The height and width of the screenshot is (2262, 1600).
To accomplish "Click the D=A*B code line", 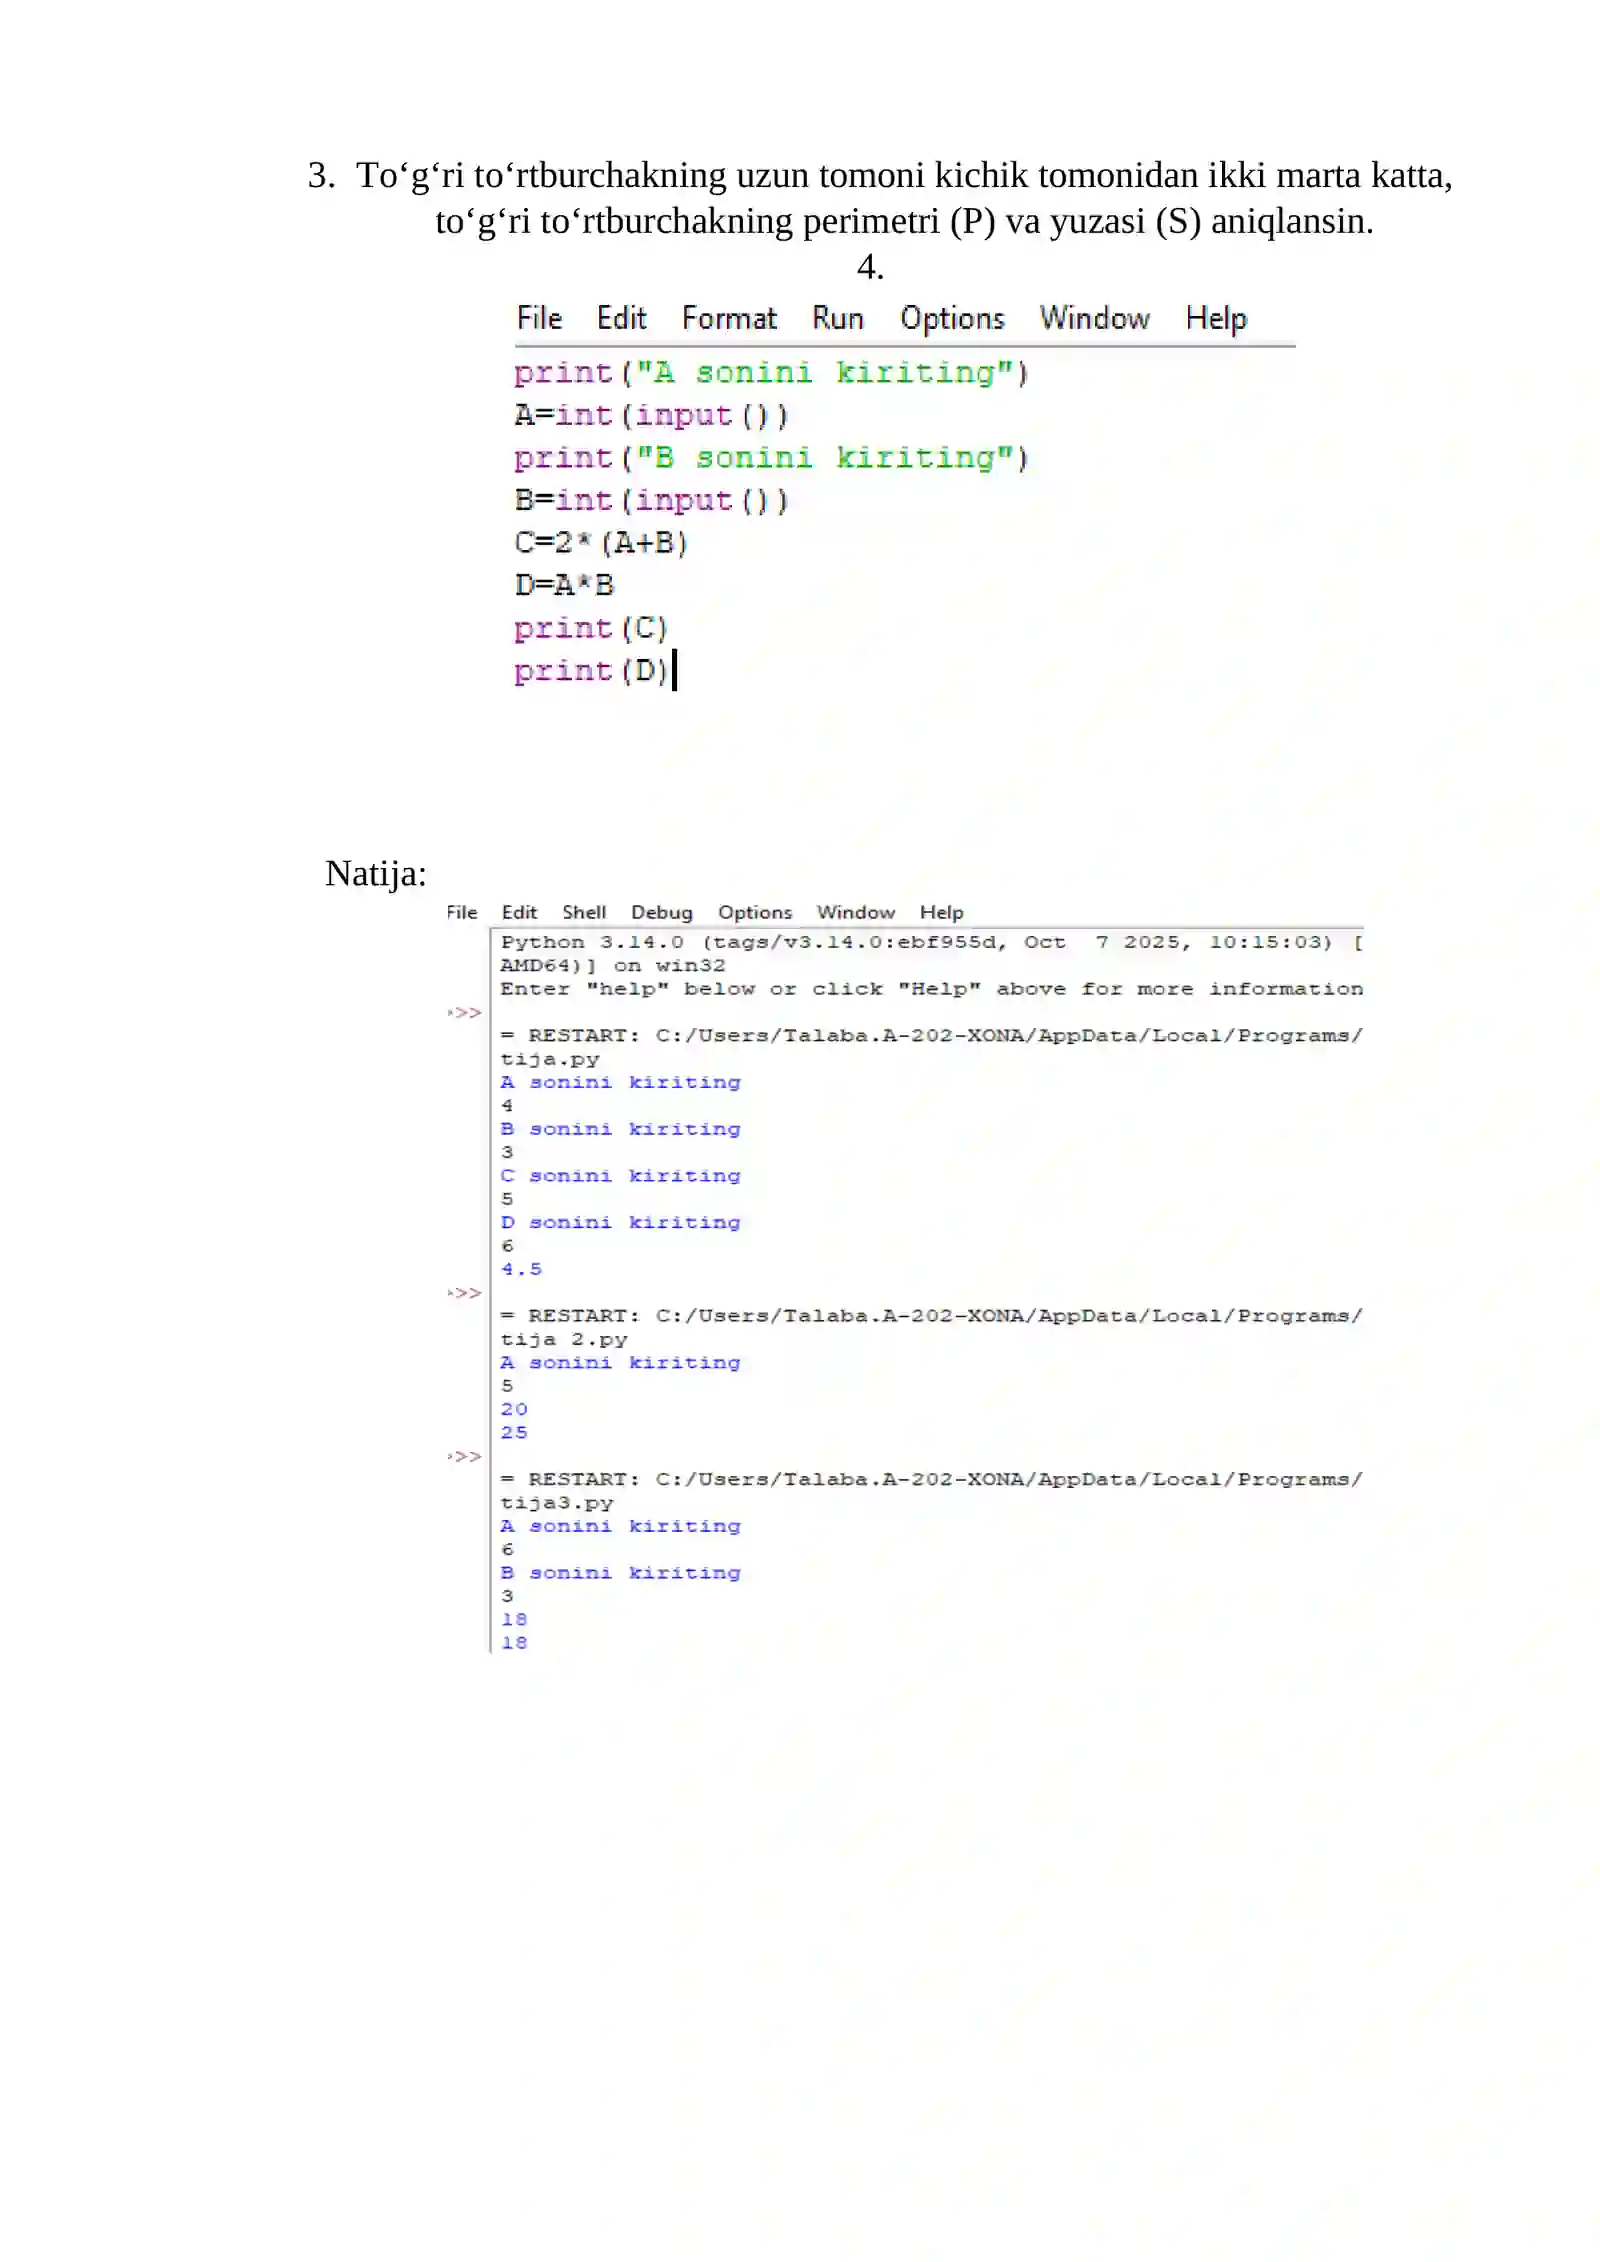I will [564, 585].
